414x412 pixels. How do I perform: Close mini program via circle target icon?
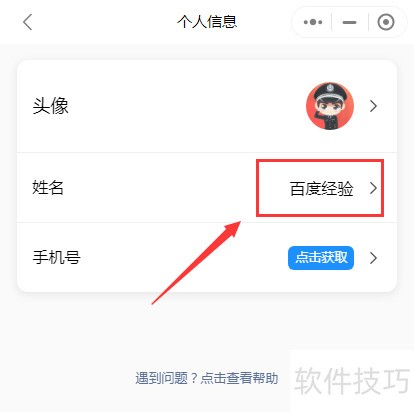[386, 22]
